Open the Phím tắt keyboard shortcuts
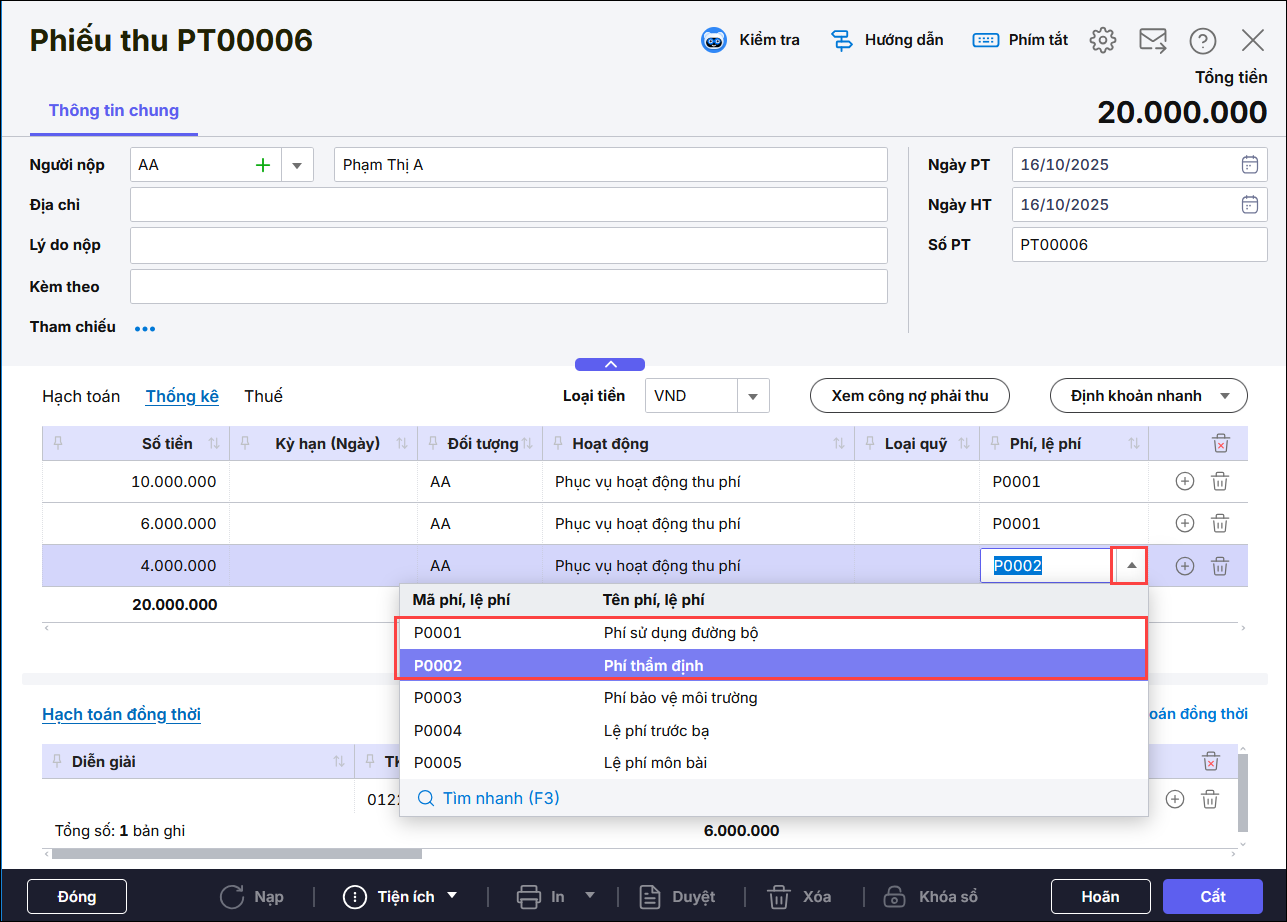 [x=985, y=41]
